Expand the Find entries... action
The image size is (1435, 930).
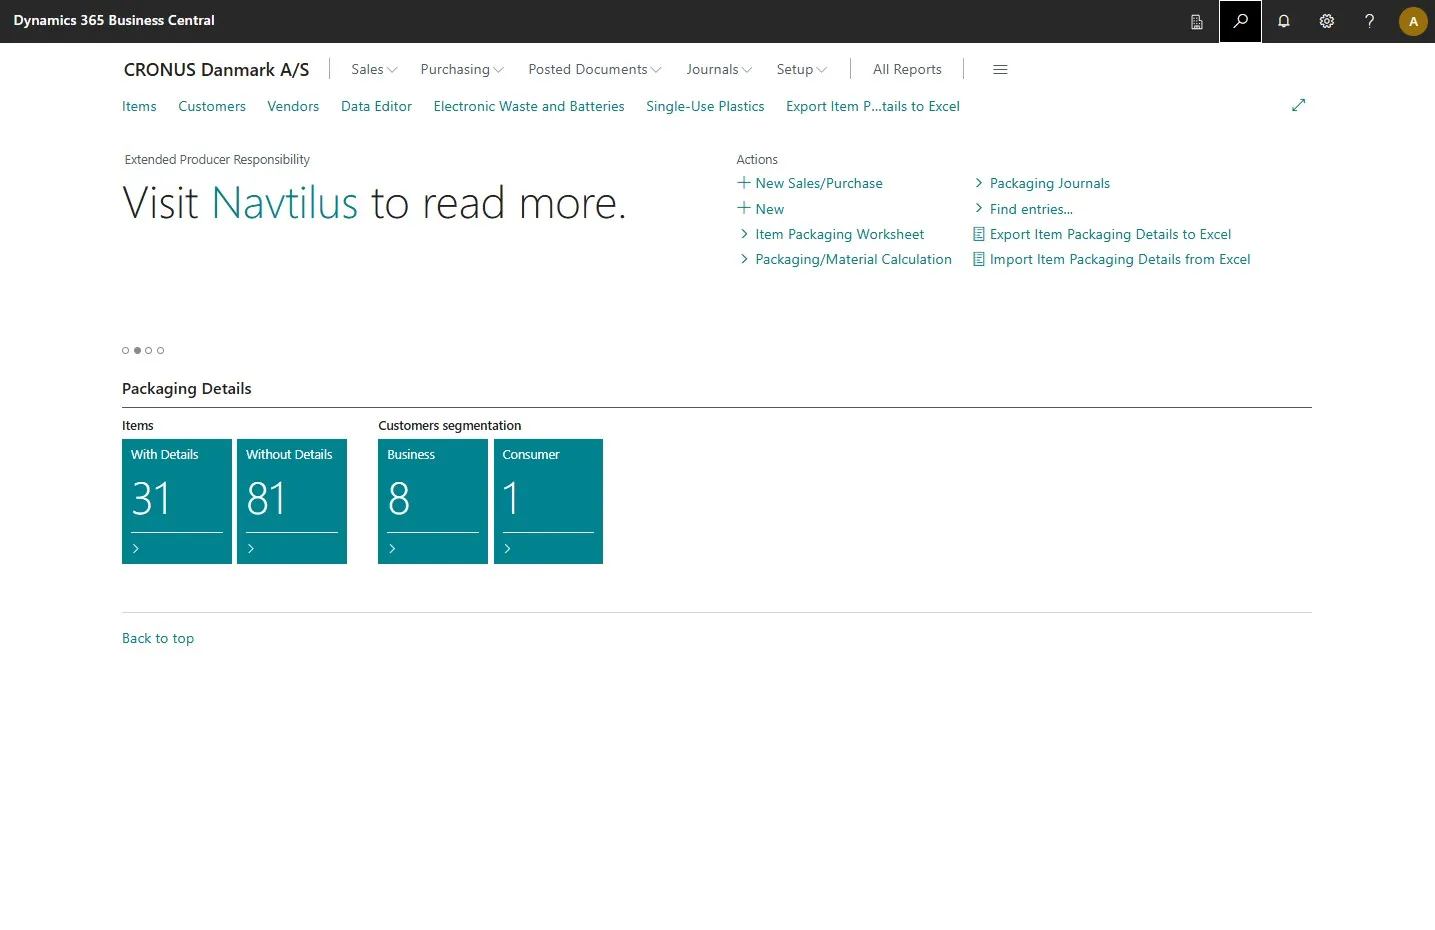coord(979,209)
